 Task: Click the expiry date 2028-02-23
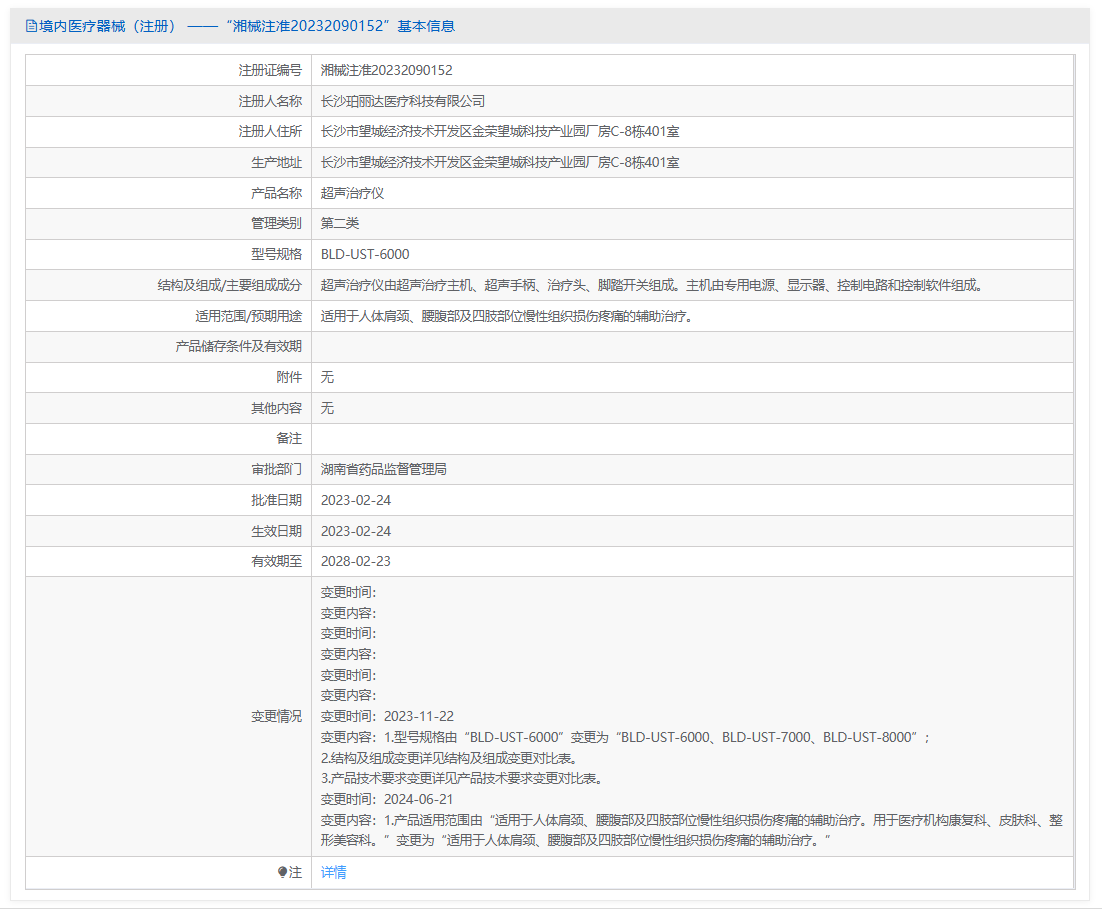[355, 561]
